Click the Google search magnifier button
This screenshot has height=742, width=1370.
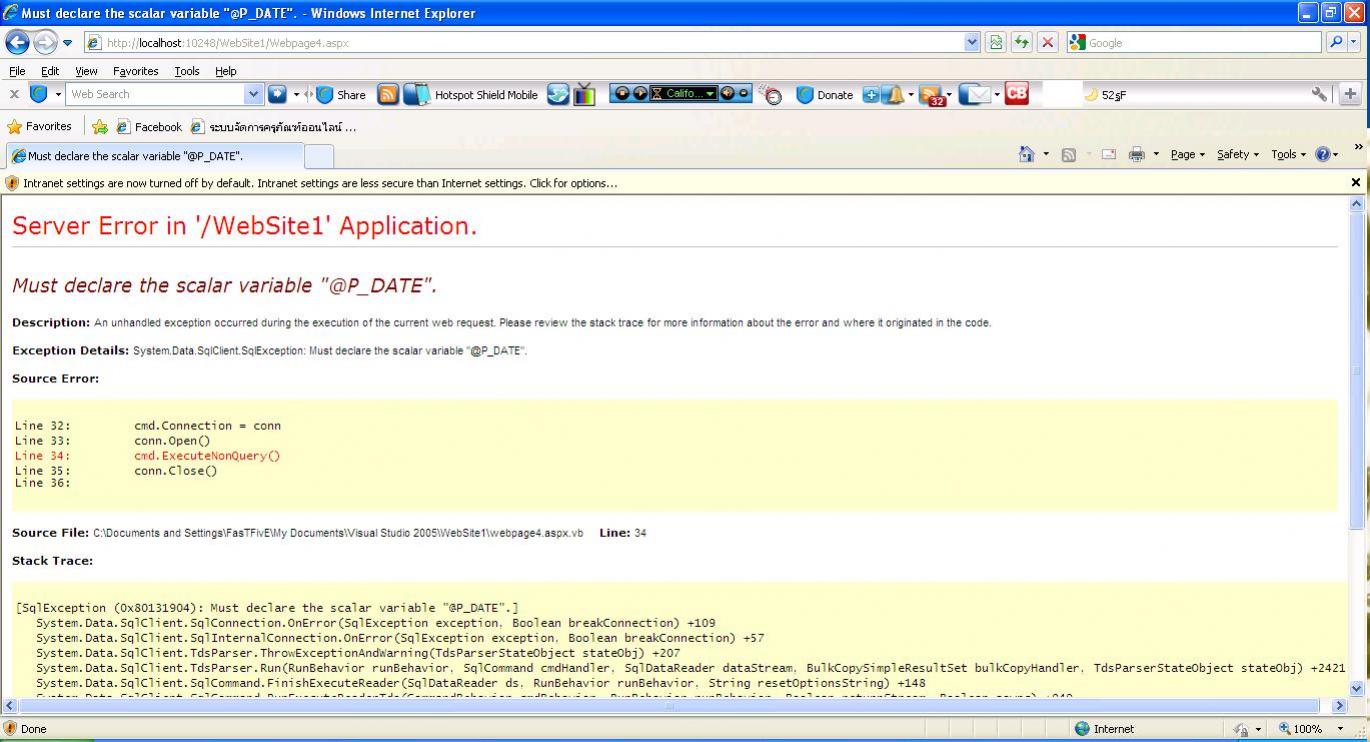tap(1336, 42)
